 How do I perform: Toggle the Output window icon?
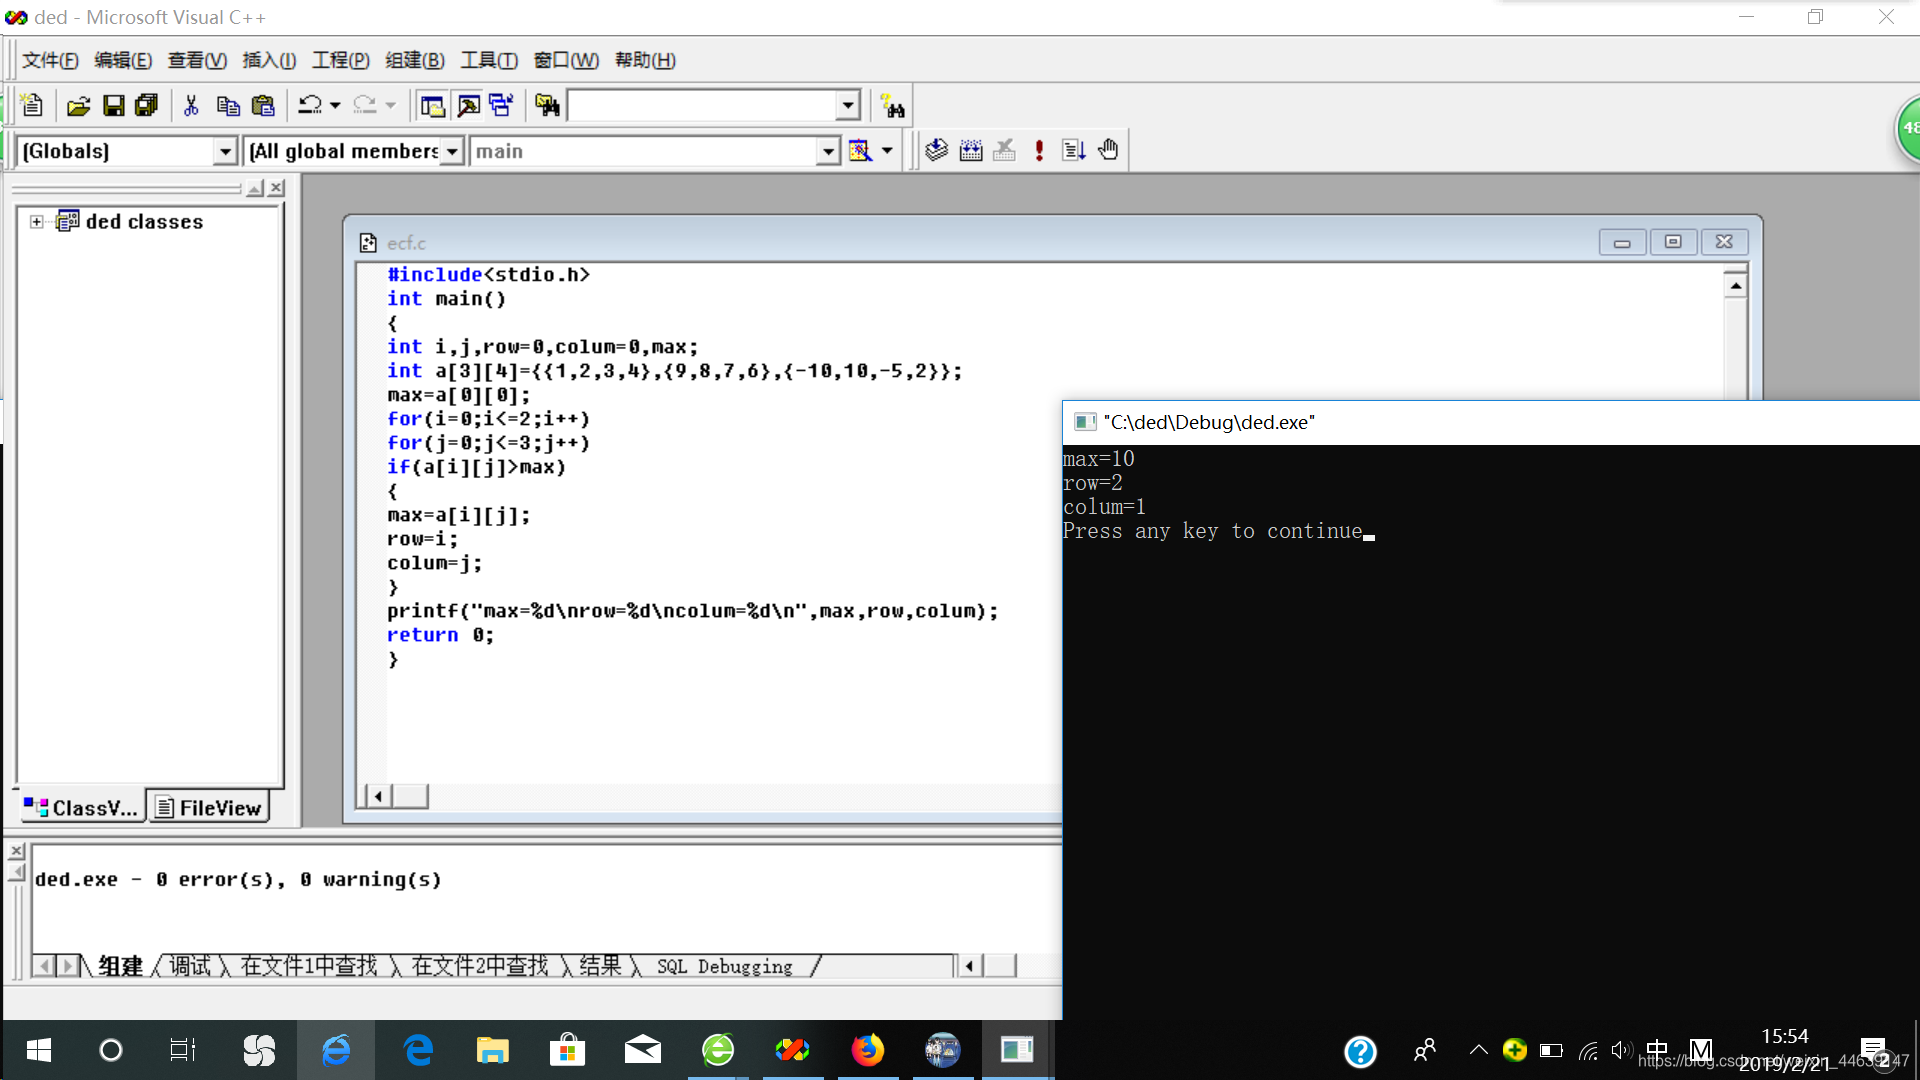(x=468, y=105)
